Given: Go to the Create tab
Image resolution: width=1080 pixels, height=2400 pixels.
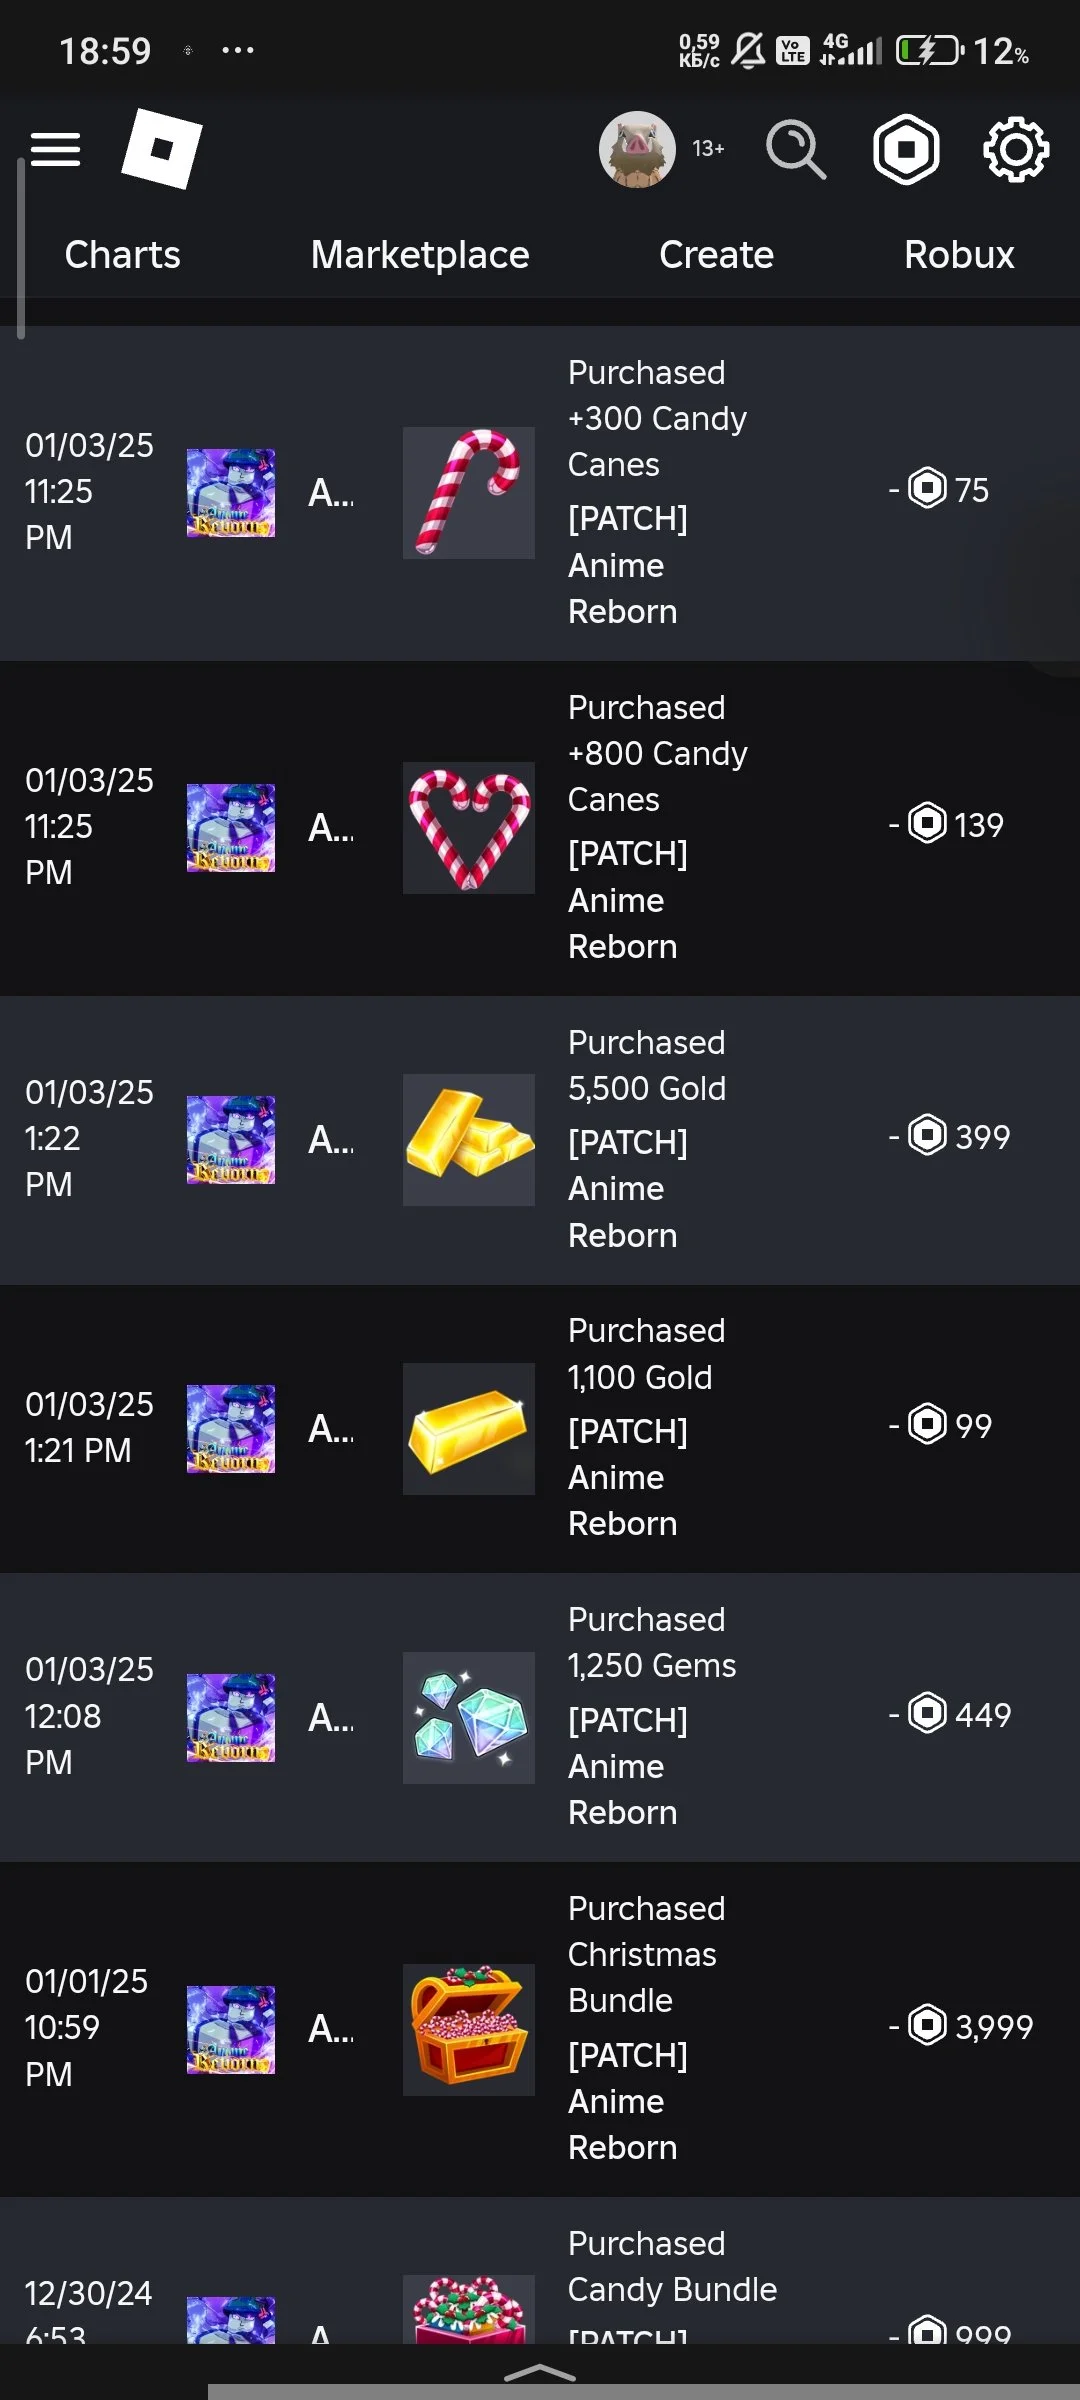Looking at the screenshot, I should click(x=716, y=255).
